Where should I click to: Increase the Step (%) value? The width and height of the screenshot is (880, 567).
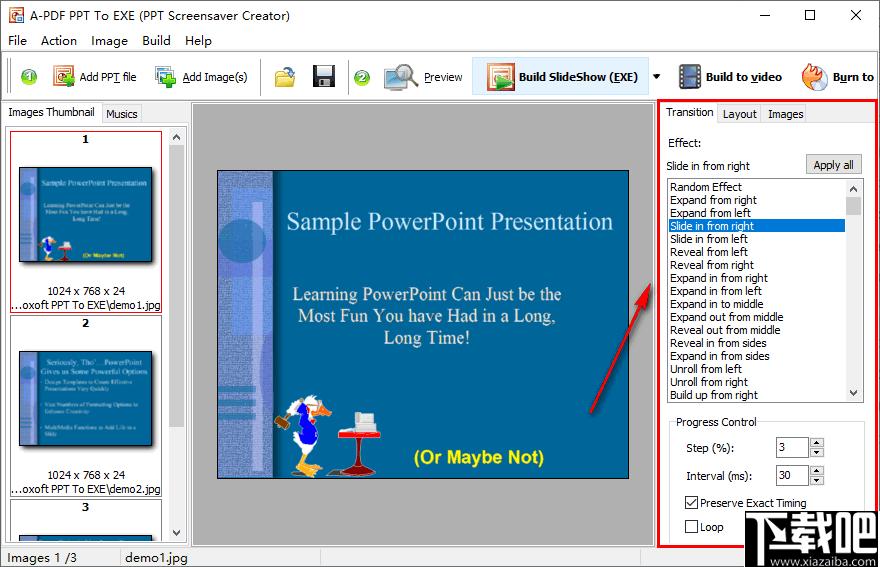click(817, 442)
